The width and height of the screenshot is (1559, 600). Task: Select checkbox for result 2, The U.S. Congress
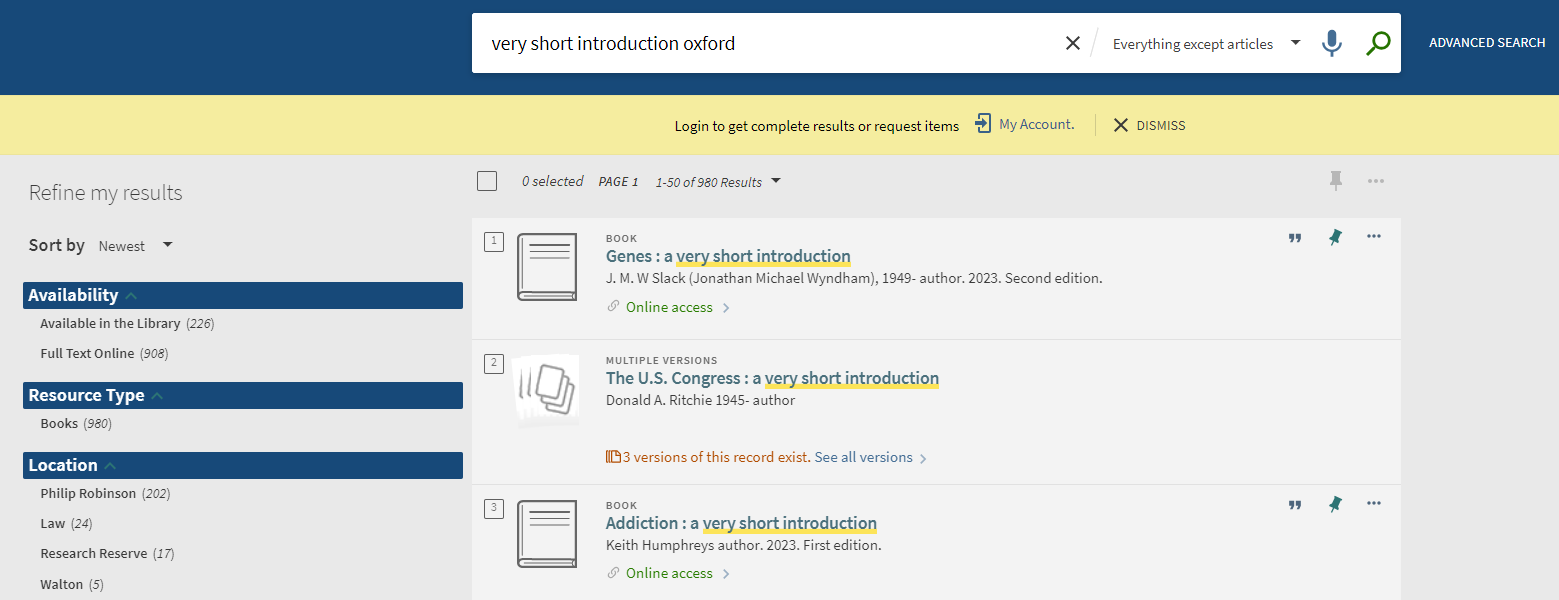[x=493, y=364]
